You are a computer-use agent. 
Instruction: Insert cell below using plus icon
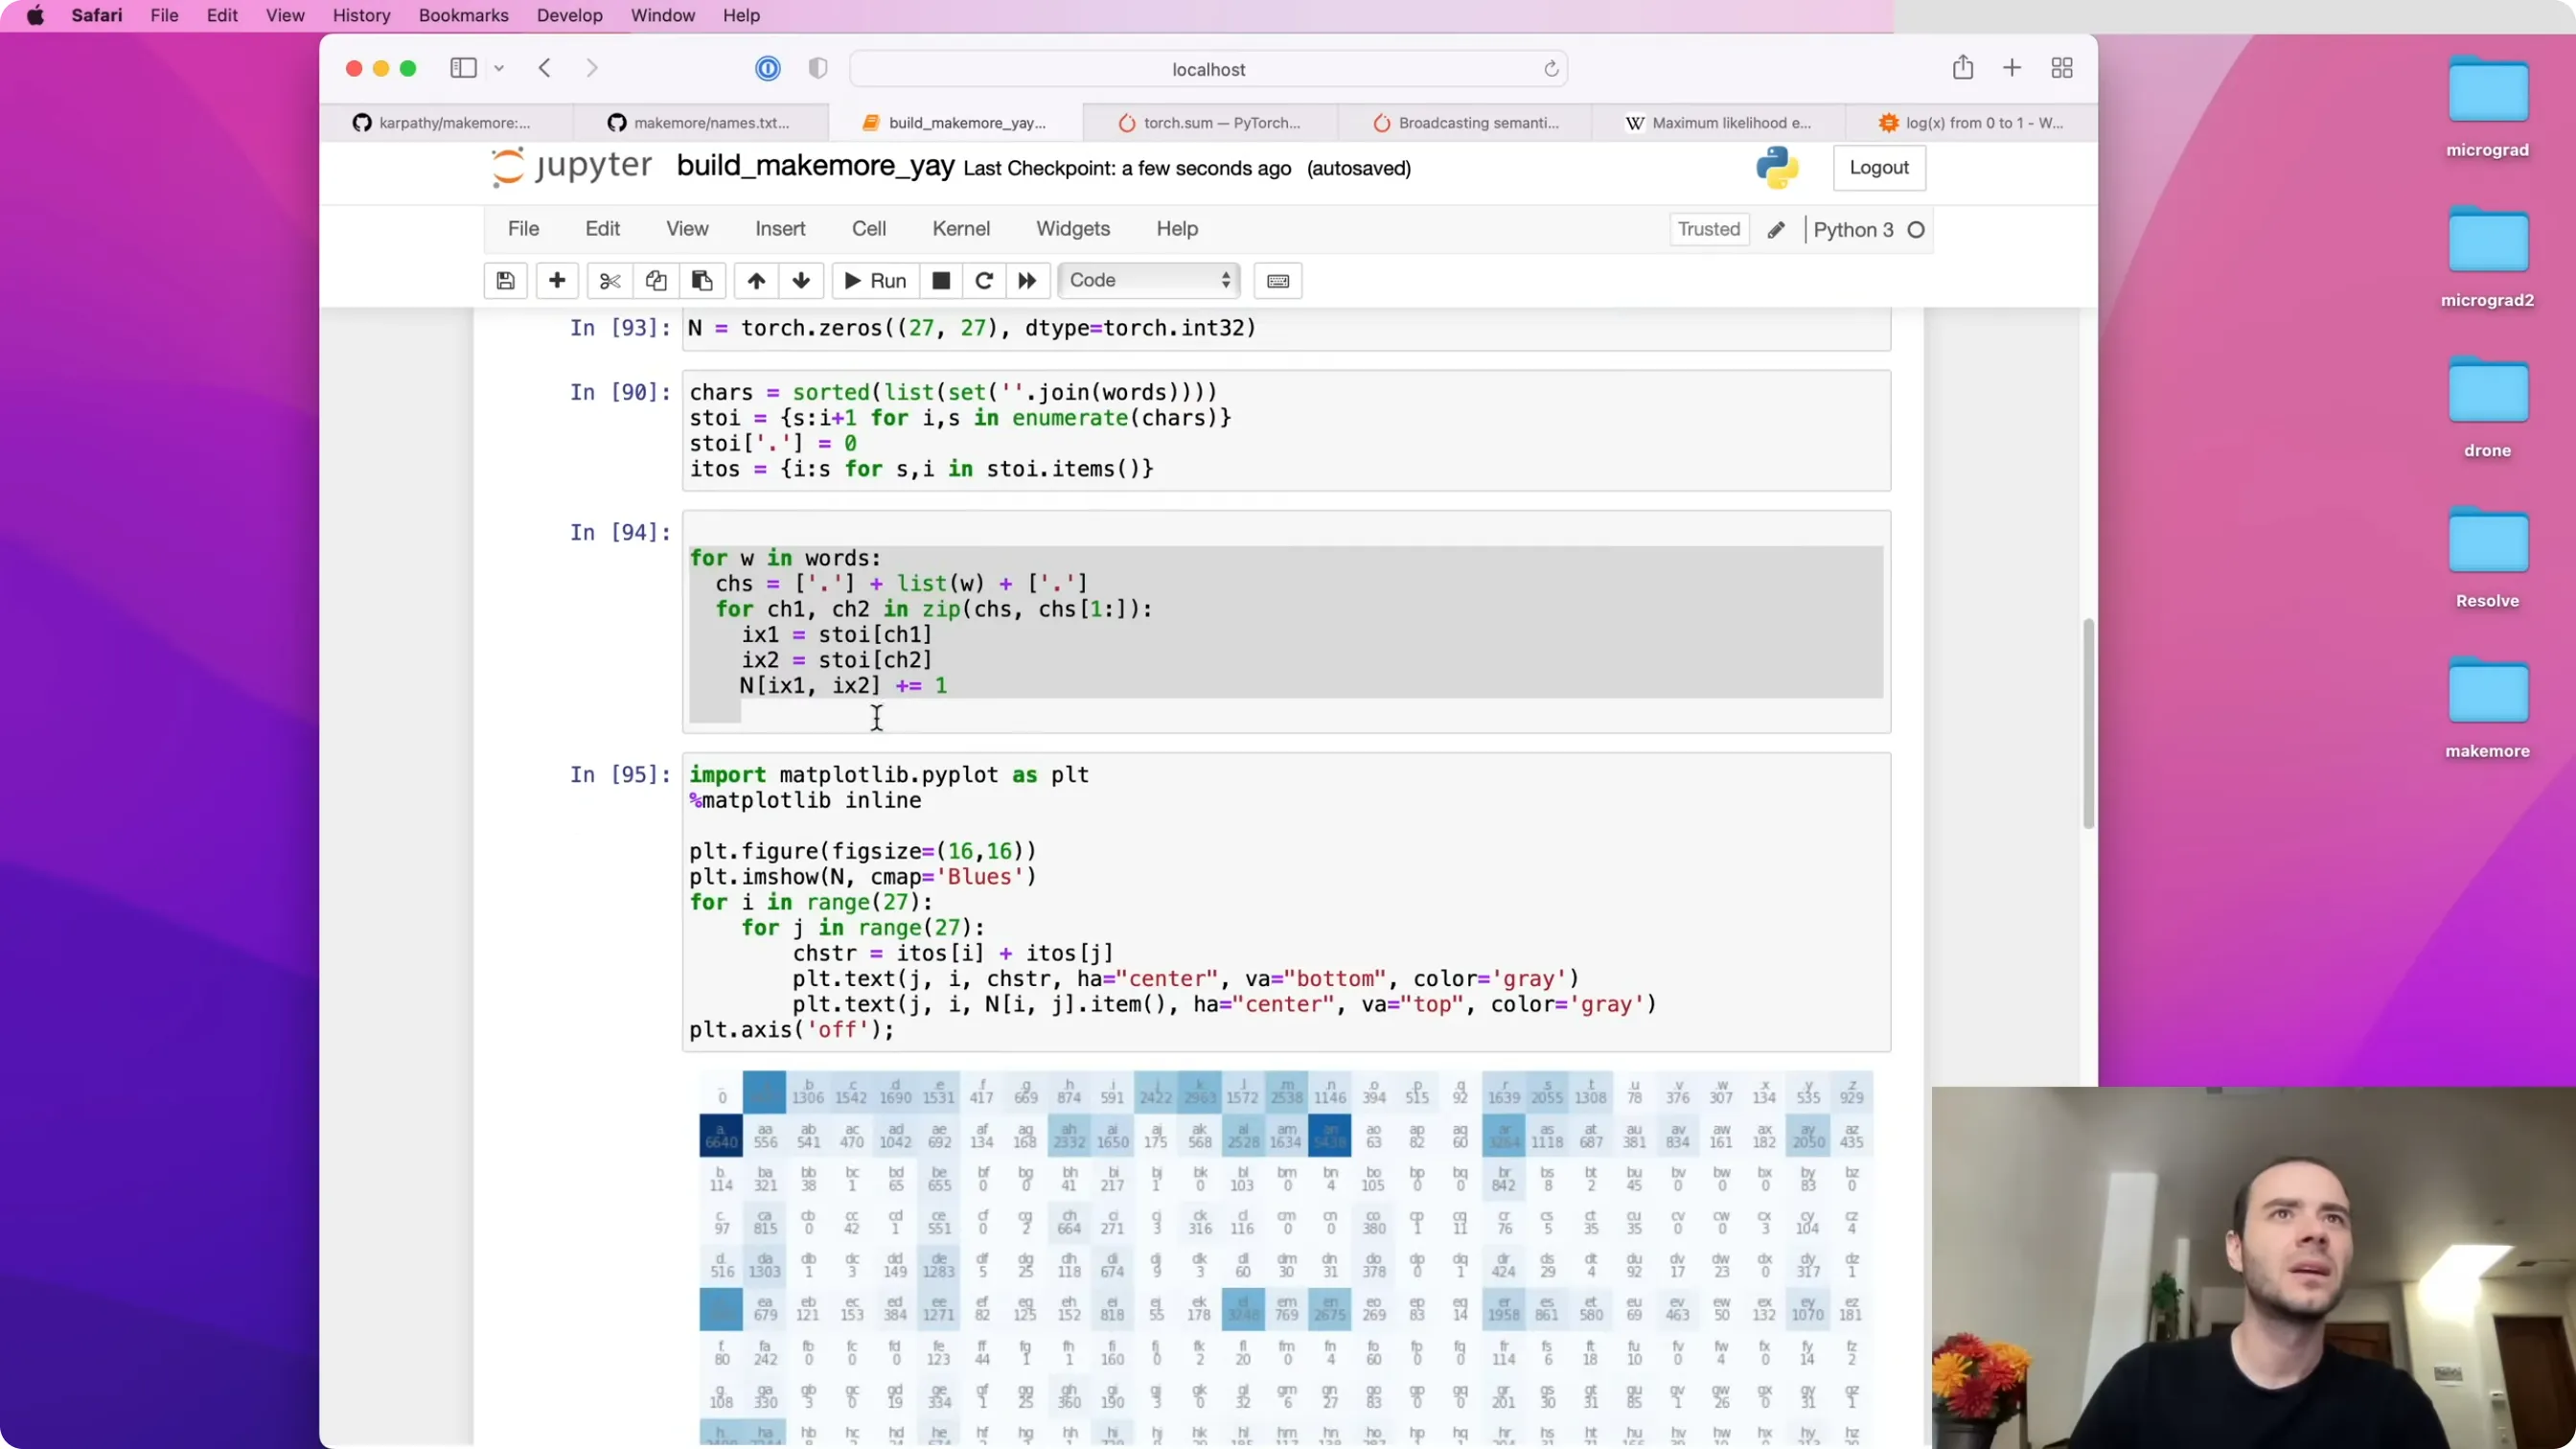[557, 281]
